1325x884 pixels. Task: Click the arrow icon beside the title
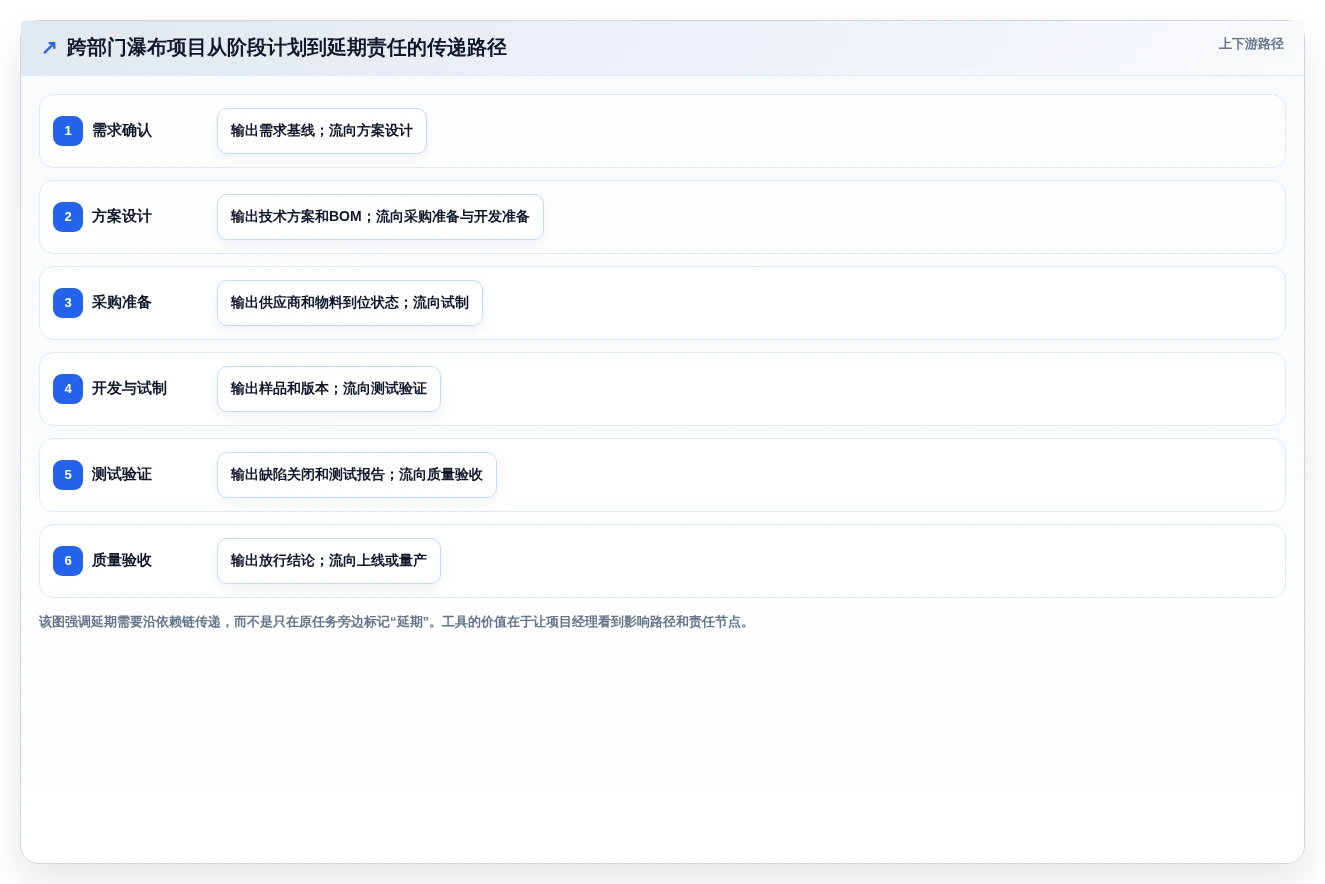49,48
